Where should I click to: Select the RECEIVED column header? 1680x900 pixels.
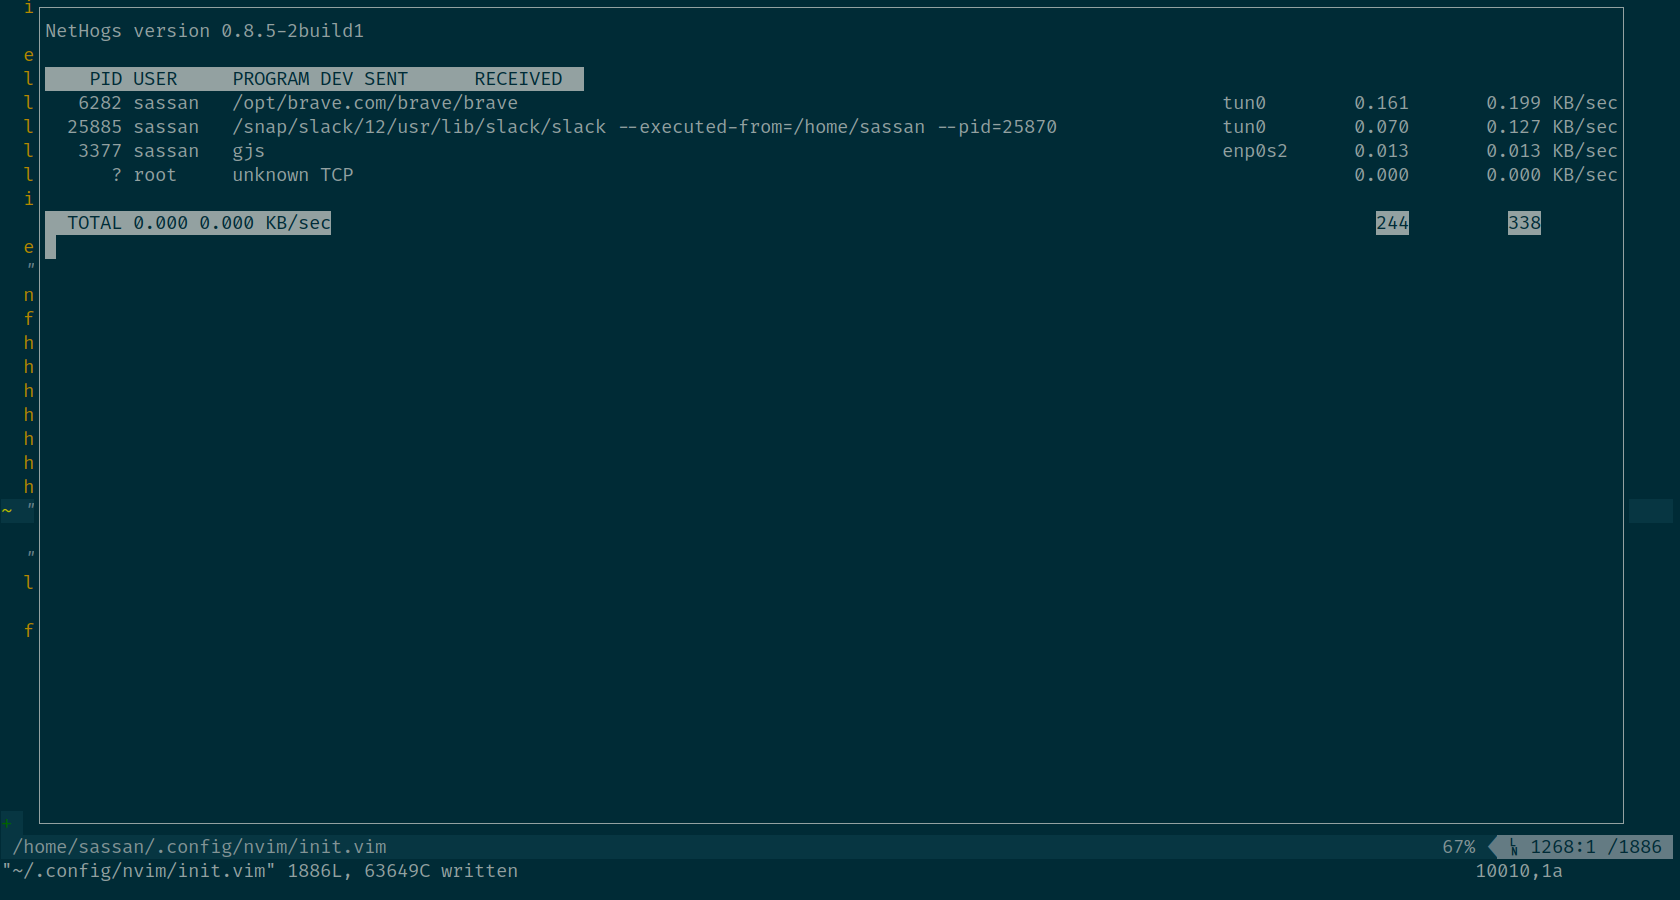tap(518, 78)
